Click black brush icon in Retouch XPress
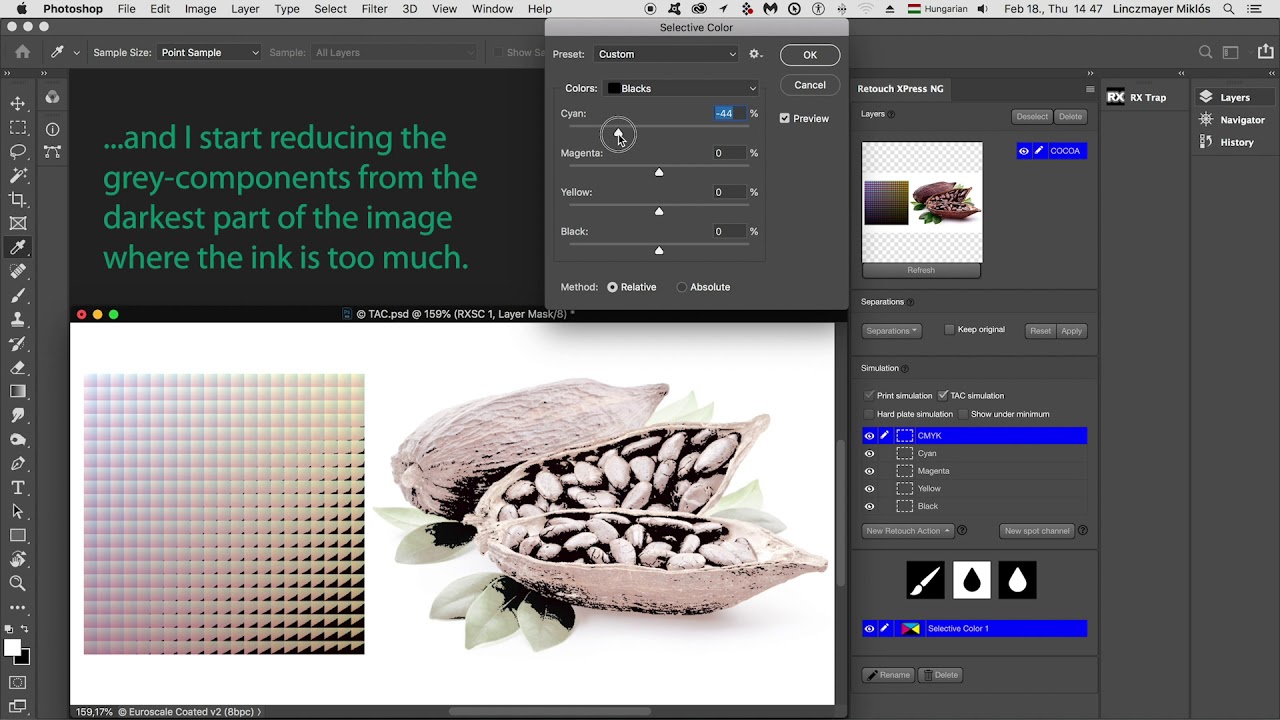The image size is (1280, 720). pos(925,581)
